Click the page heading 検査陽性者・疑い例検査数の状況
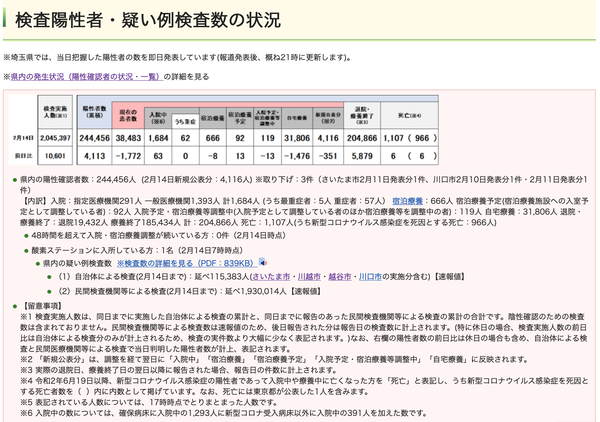Screen dimensions: 600x422 pos(148,20)
